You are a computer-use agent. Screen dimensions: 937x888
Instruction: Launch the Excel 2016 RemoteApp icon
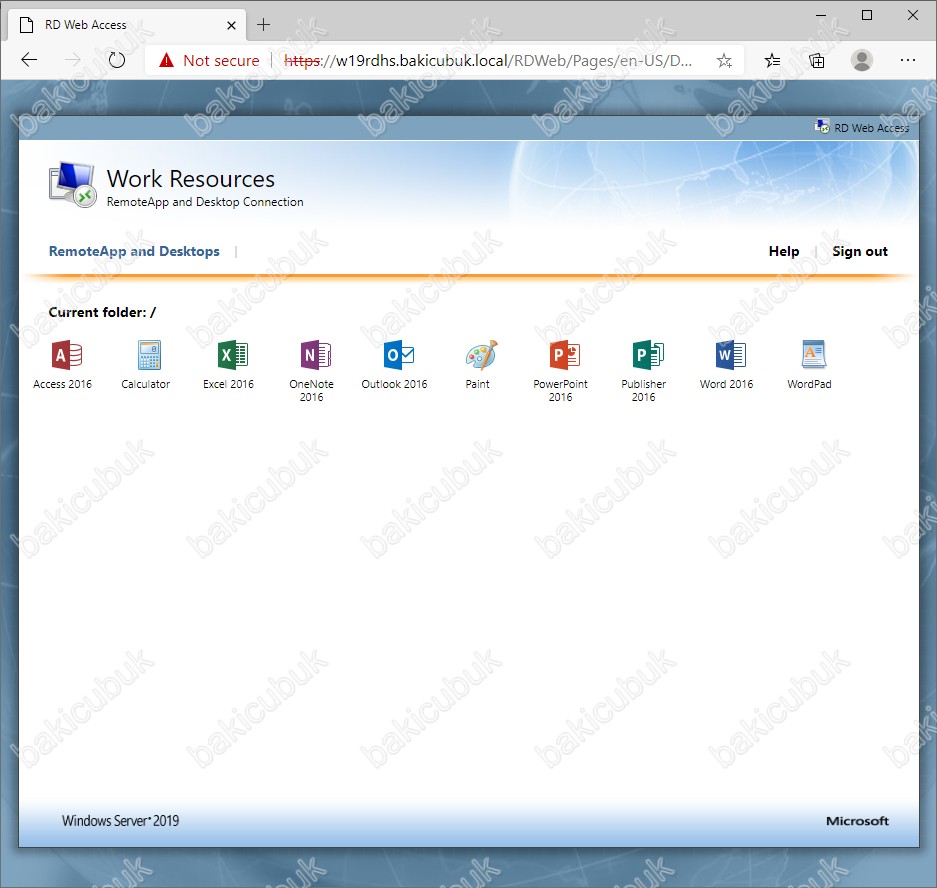tap(232, 355)
